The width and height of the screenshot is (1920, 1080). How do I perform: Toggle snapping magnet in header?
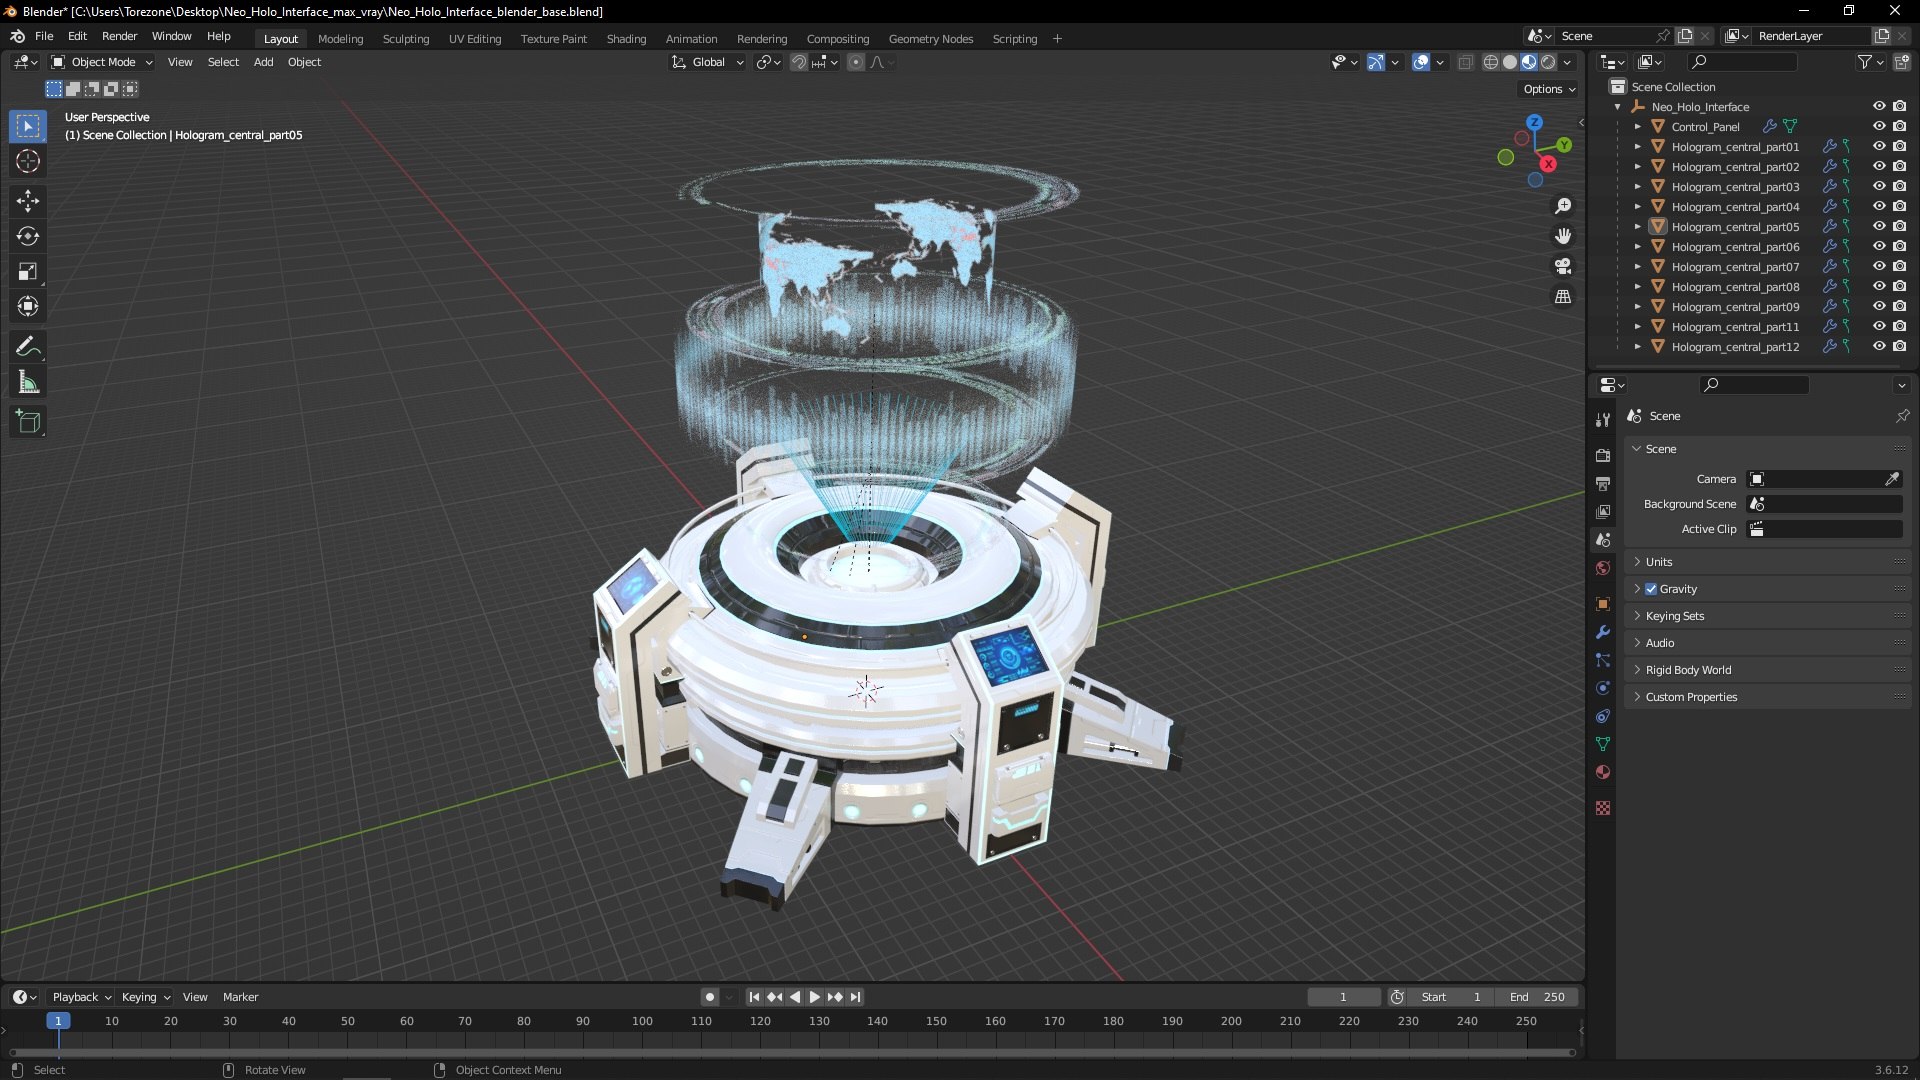point(799,62)
